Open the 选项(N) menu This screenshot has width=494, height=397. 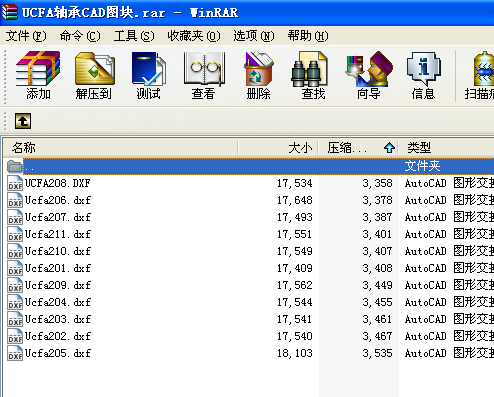pos(254,36)
